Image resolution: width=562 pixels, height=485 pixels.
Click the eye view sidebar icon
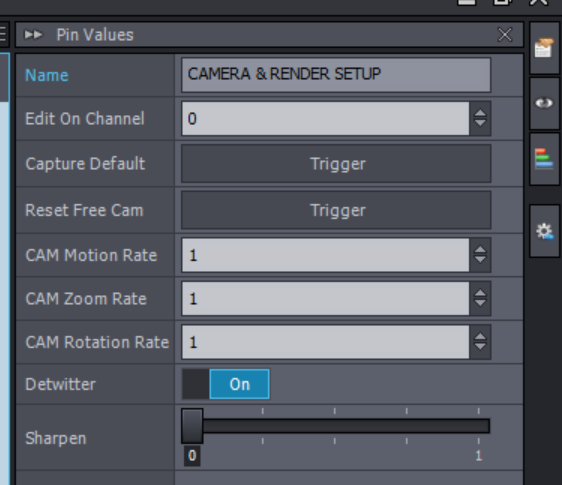pyautogui.click(x=544, y=103)
